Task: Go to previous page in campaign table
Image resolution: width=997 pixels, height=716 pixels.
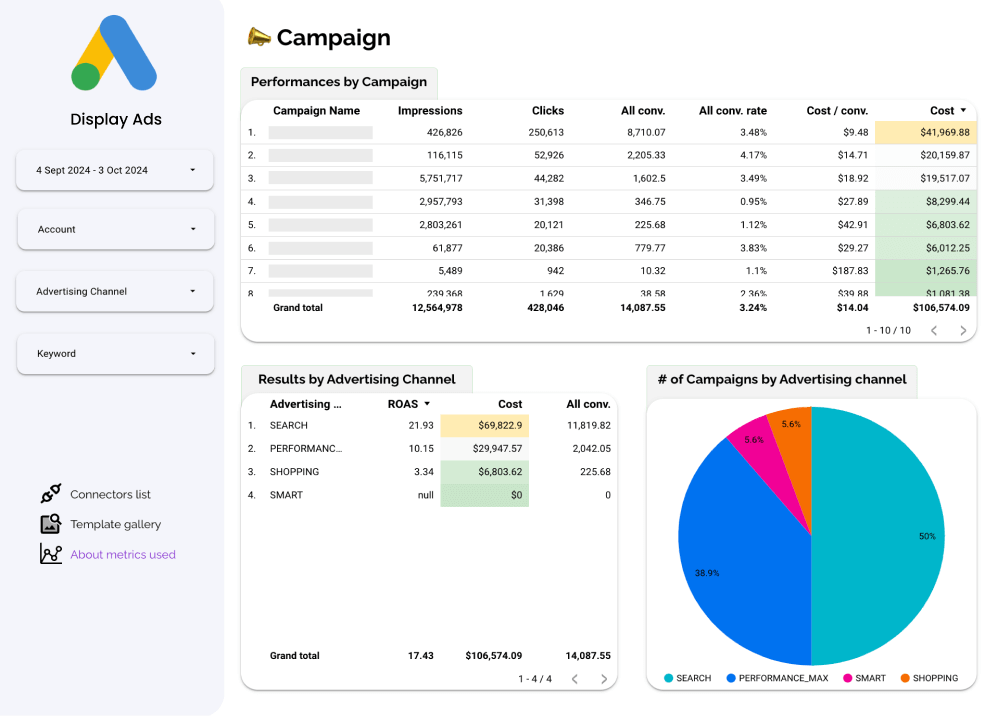Action: [934, 330]
